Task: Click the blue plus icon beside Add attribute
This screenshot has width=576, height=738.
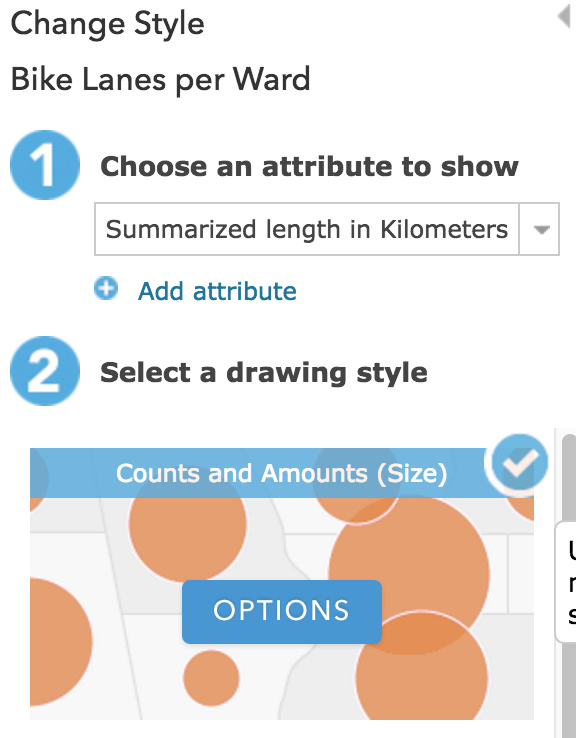Action: 106,289
